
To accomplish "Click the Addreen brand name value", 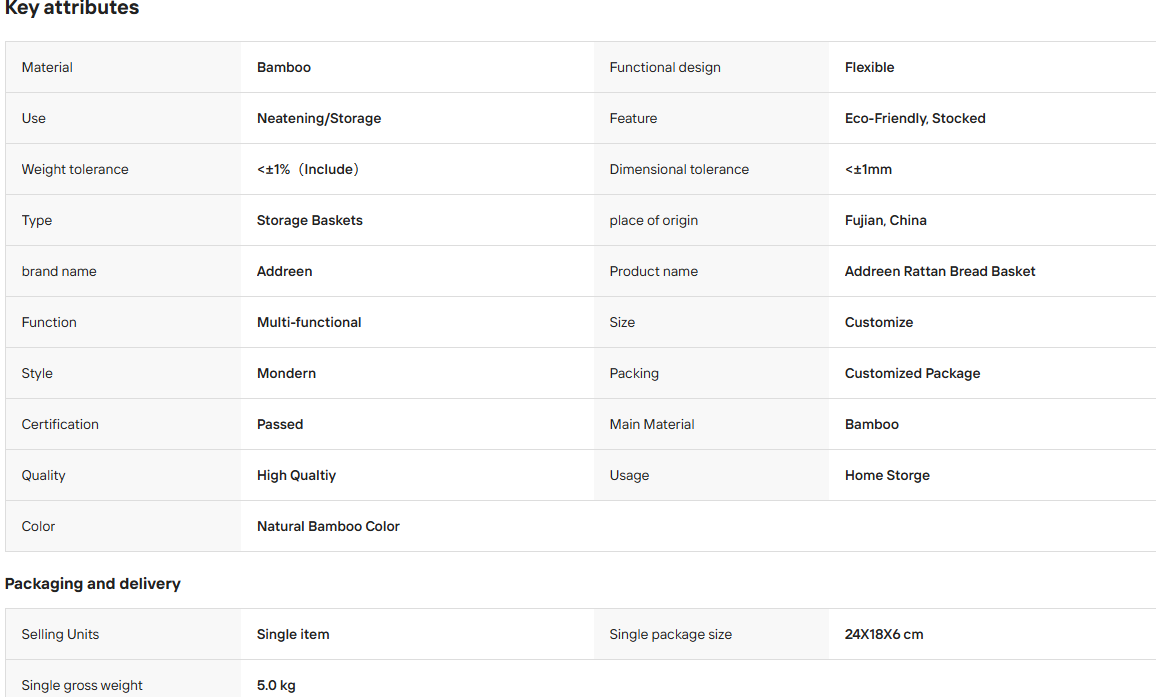I will pyautogui.click(x=285, y=271).
